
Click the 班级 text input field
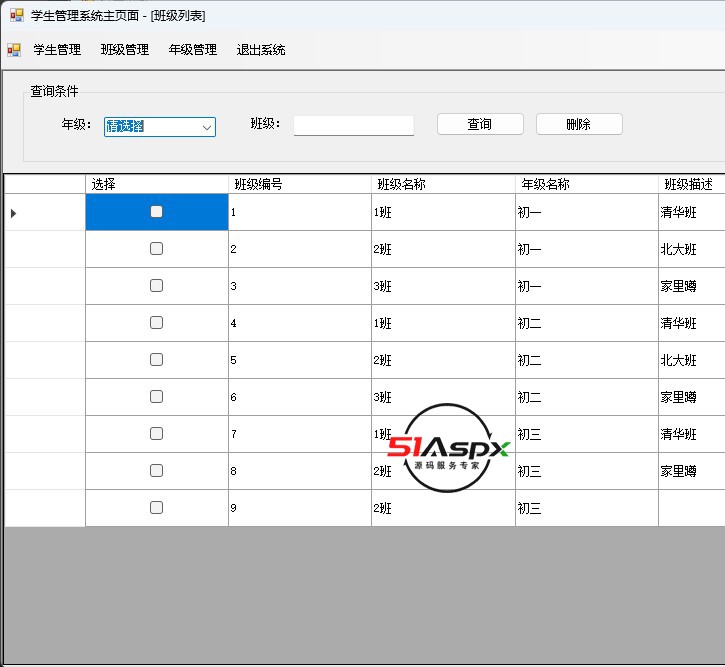pos(353,126)
